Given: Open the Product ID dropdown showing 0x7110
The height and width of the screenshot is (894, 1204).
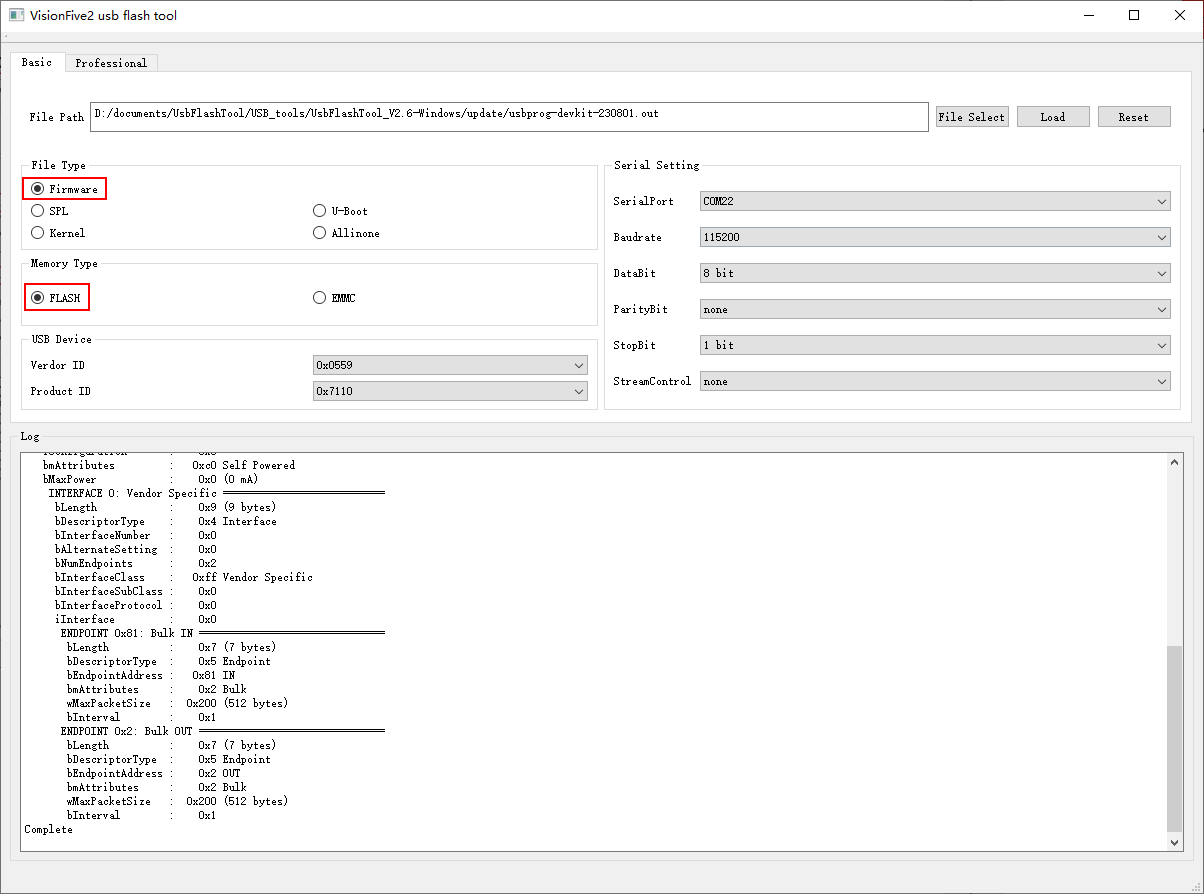Looking at the screenshot, I should (450, 391).
